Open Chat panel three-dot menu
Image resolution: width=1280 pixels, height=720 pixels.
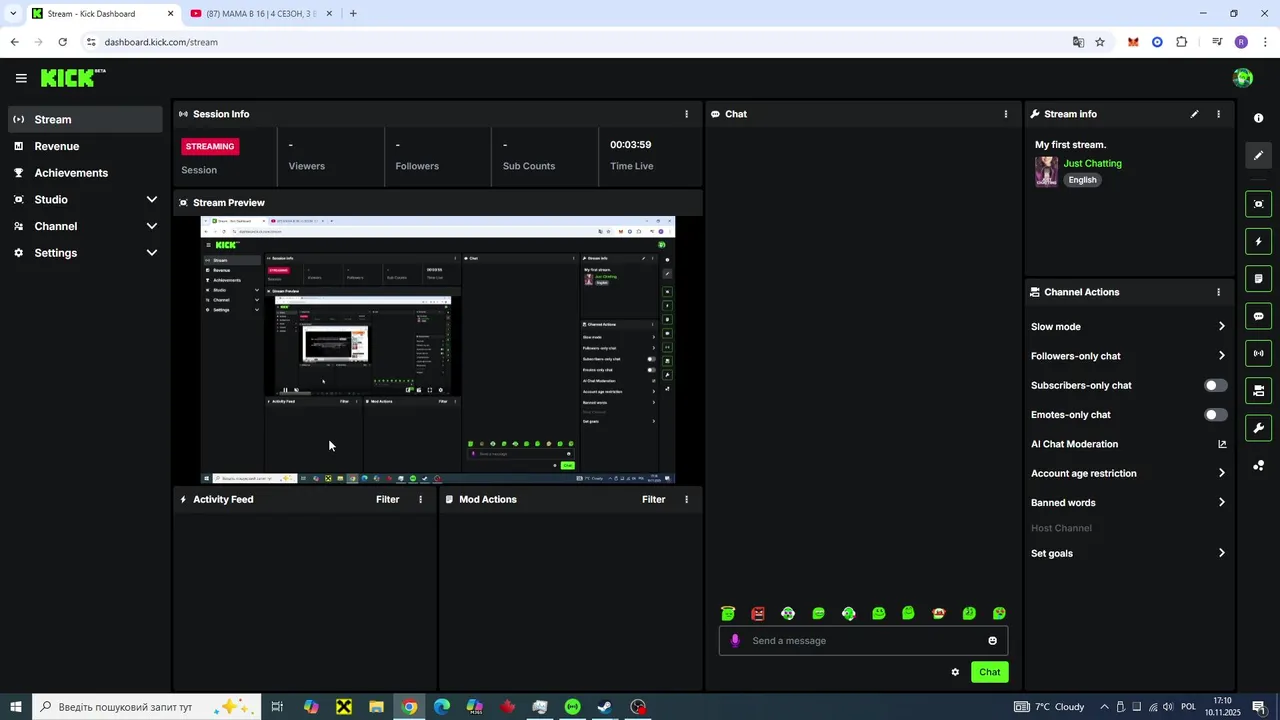tap(1006, 114)
